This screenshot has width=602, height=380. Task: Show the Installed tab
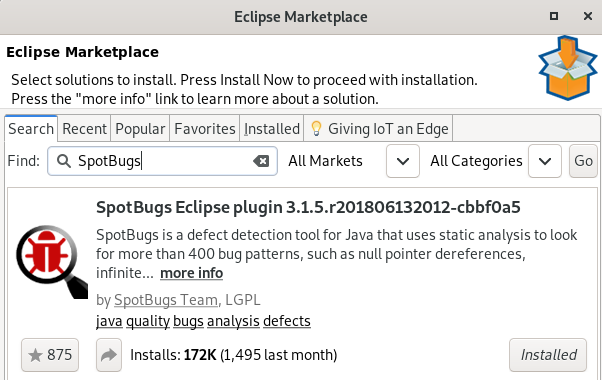tap(272, 129)
